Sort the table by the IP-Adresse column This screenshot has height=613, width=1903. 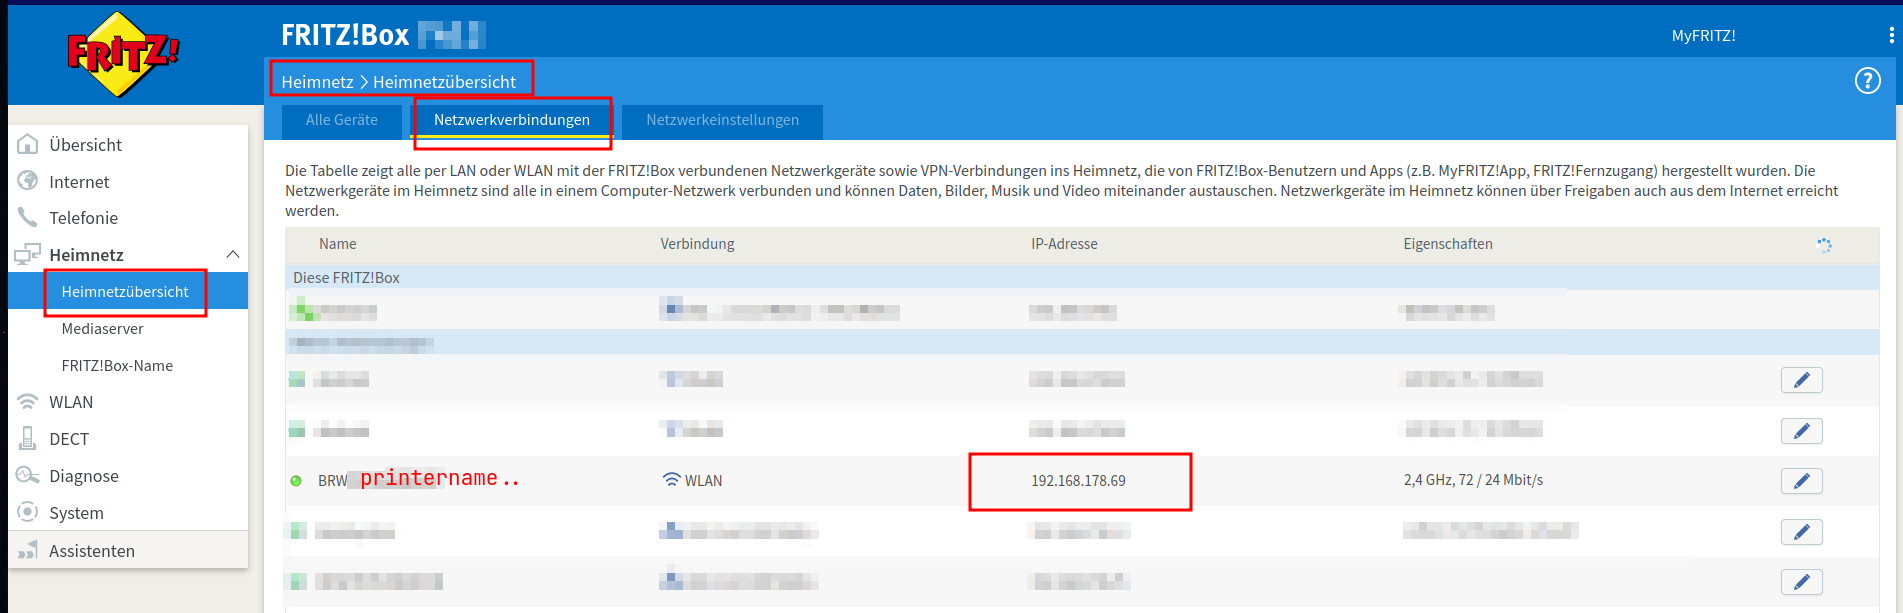1064,244
